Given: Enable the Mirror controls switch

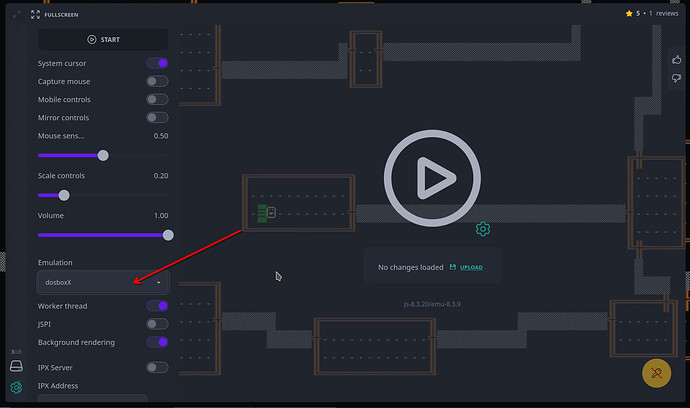Looking at the screenshot, I should tap(157, 117).
